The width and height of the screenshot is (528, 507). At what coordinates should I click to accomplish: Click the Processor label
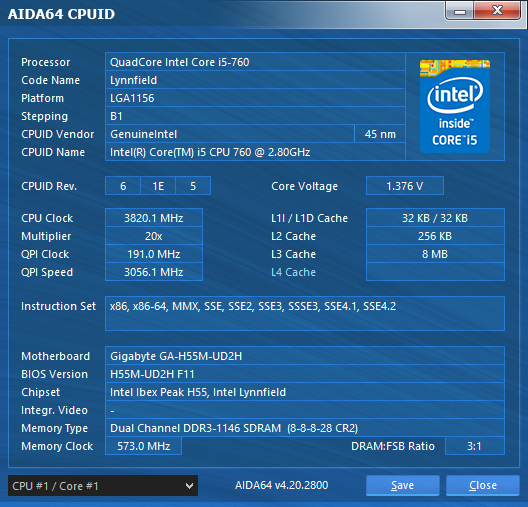(x=45, y=62)
